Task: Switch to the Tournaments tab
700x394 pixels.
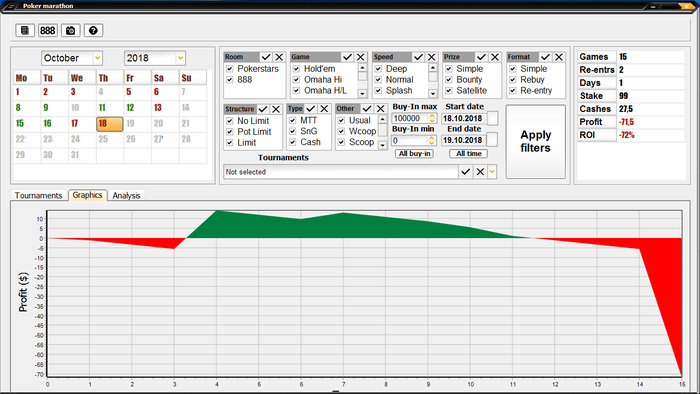Action: pyautogui.click(x=38, y=195)
